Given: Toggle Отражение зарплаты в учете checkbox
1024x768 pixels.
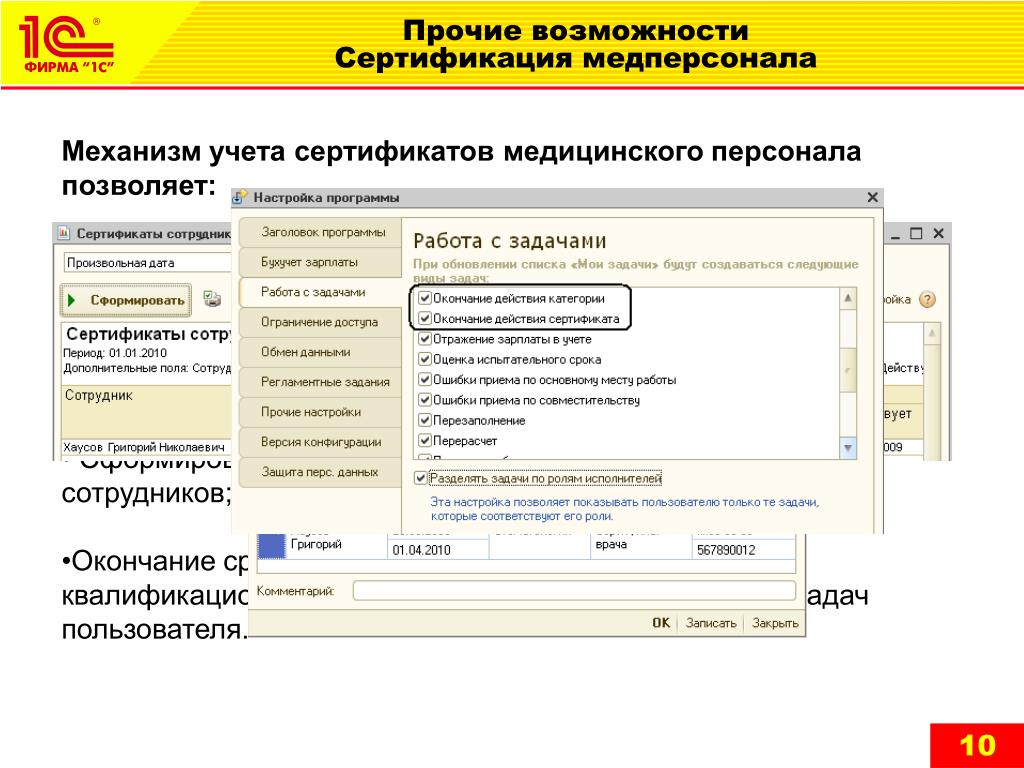Looking at the screenshot, I should coord(425,339).
